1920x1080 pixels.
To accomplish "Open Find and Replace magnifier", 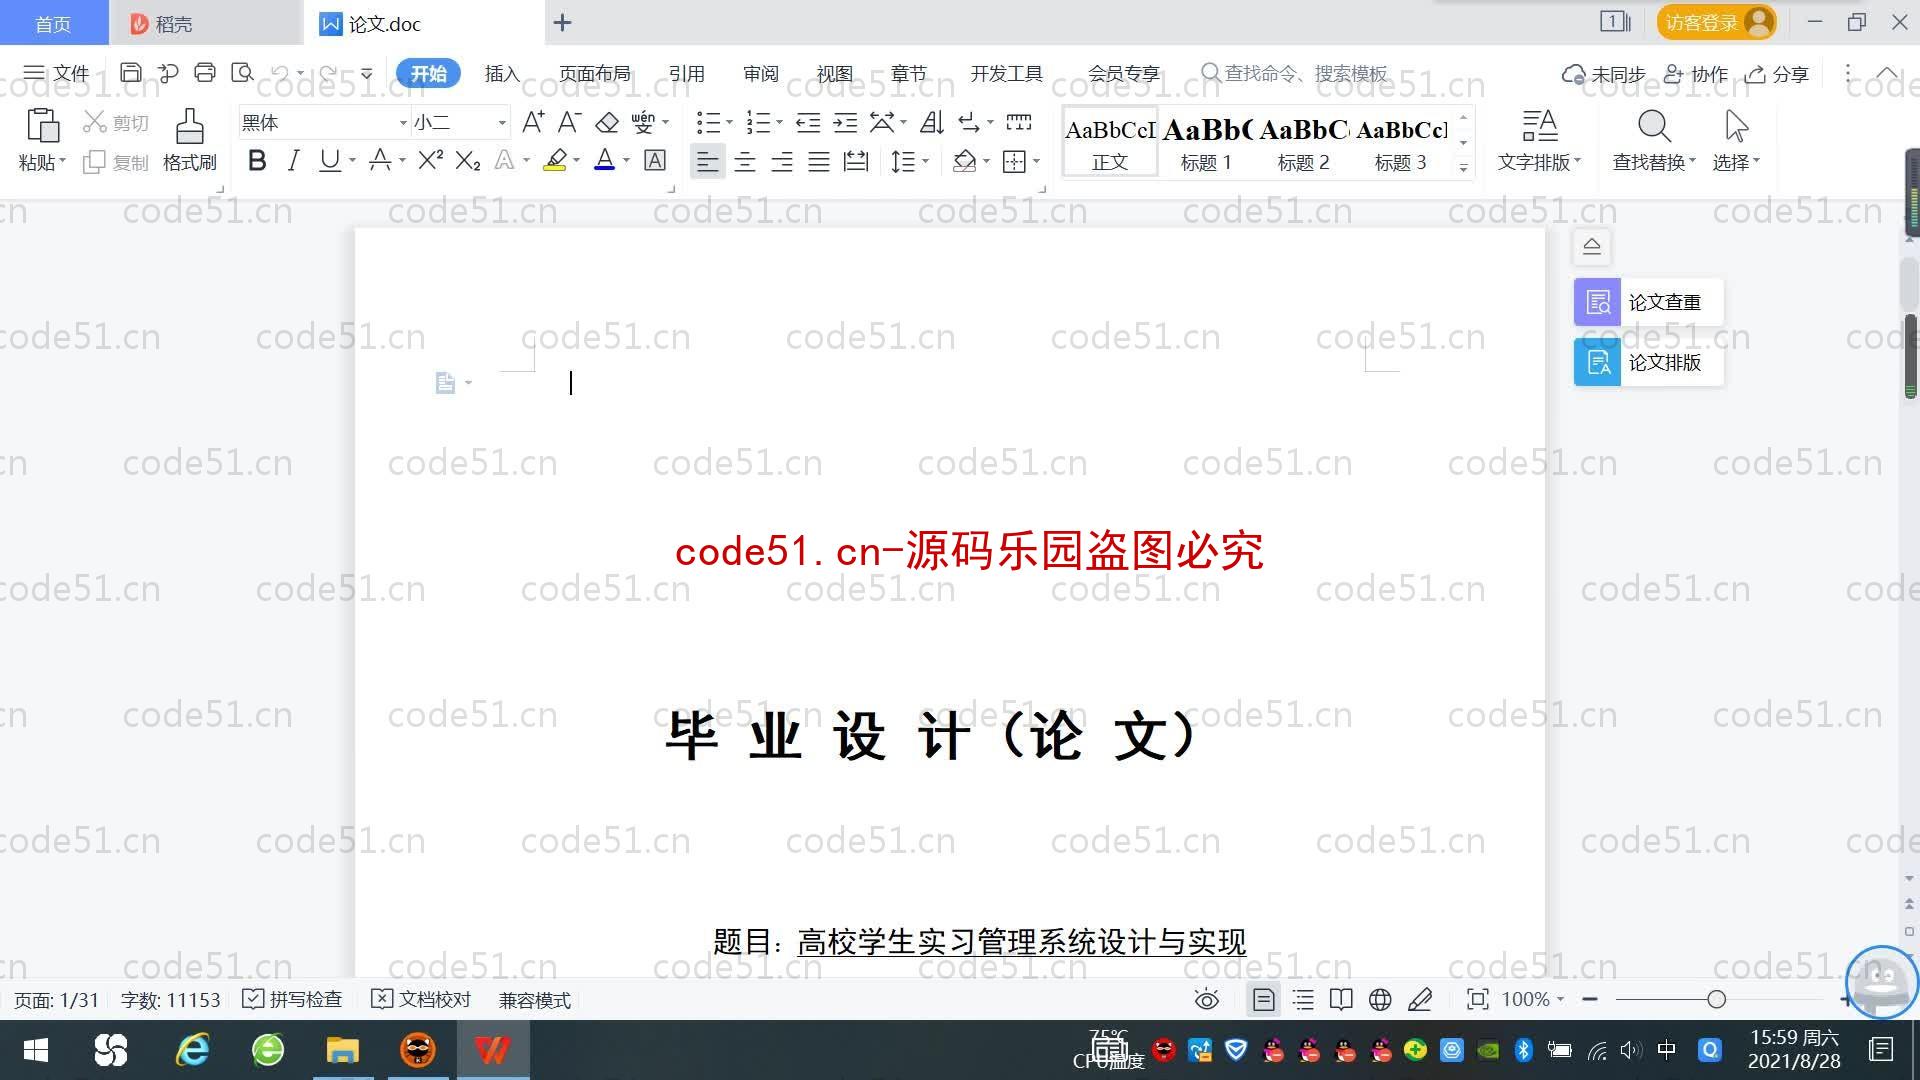I will tap(1654, 126).
